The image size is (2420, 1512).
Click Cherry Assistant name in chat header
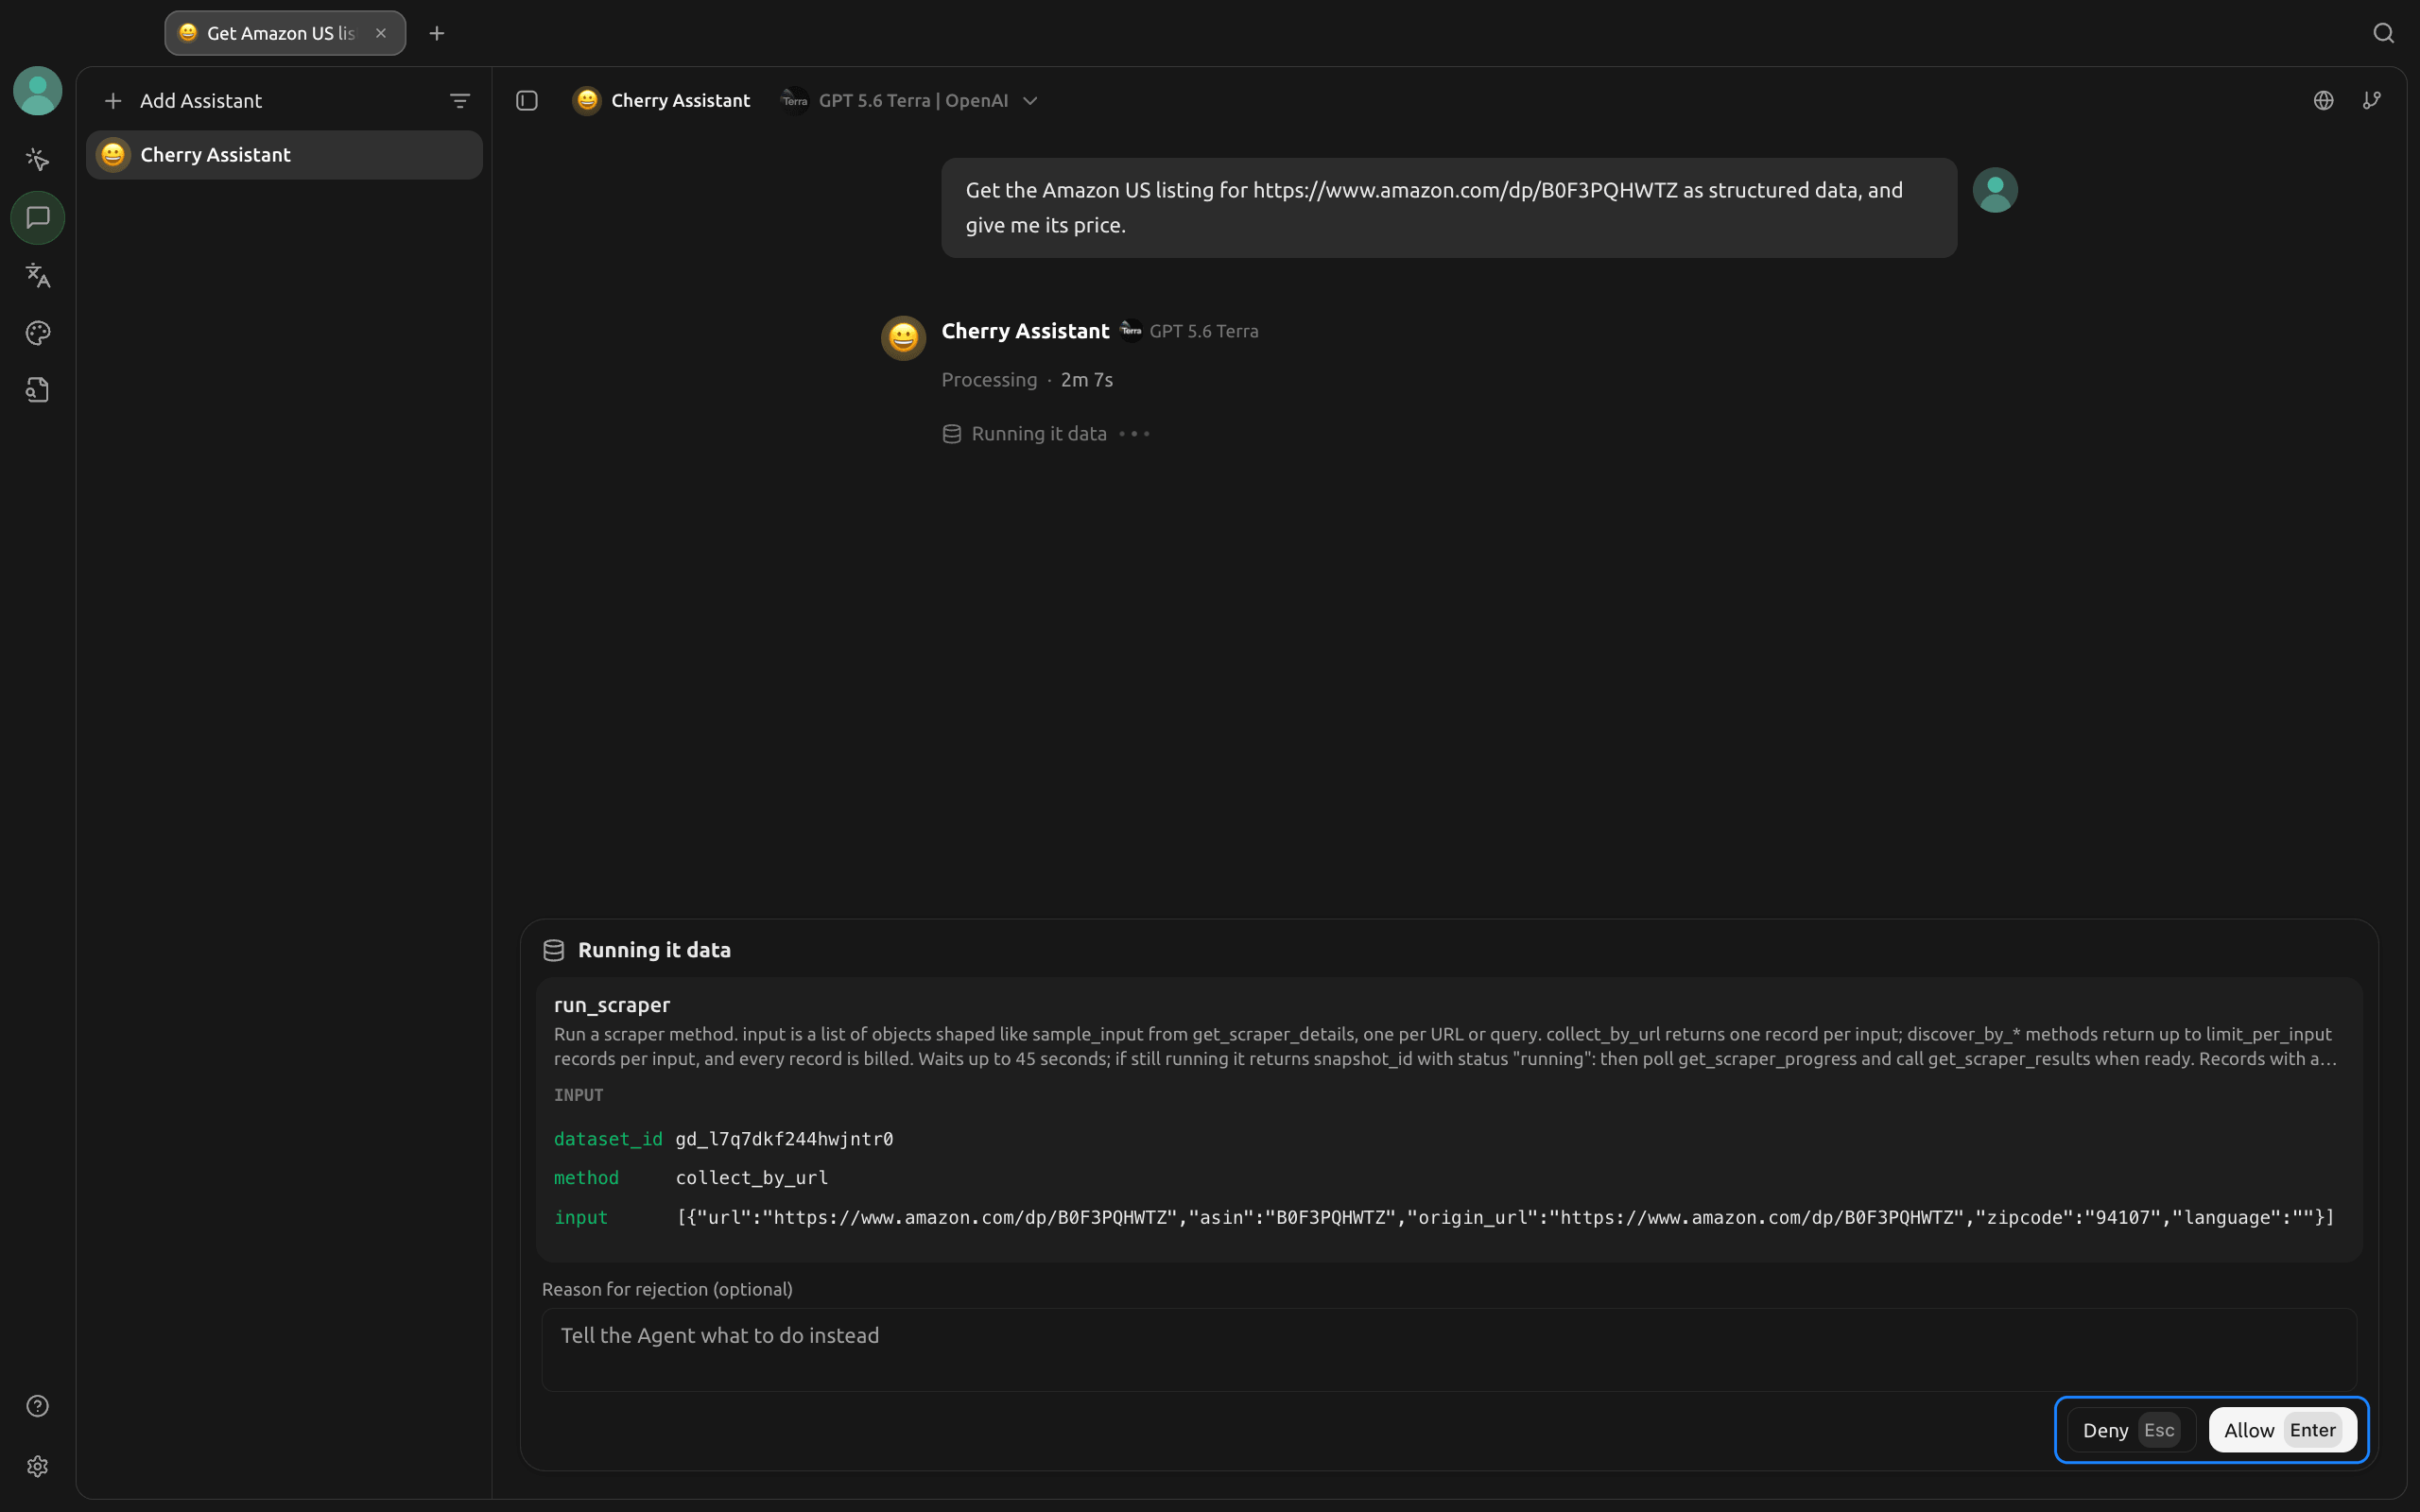(x=680, y=100)
